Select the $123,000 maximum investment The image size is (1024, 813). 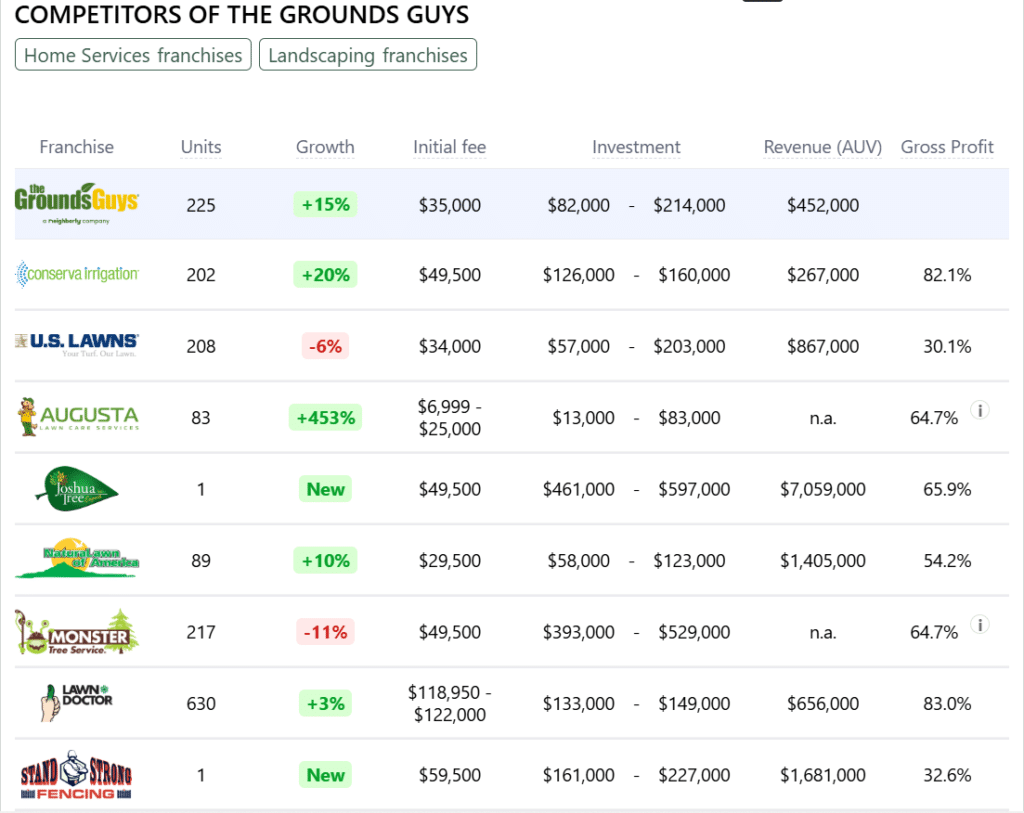click(689, 560)
